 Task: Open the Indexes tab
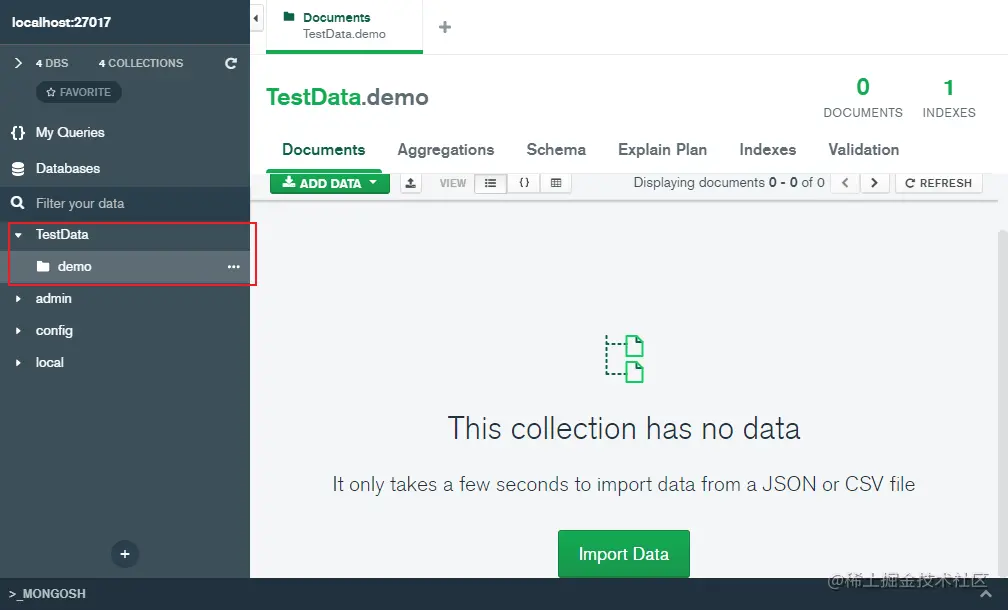coord(768,150)
